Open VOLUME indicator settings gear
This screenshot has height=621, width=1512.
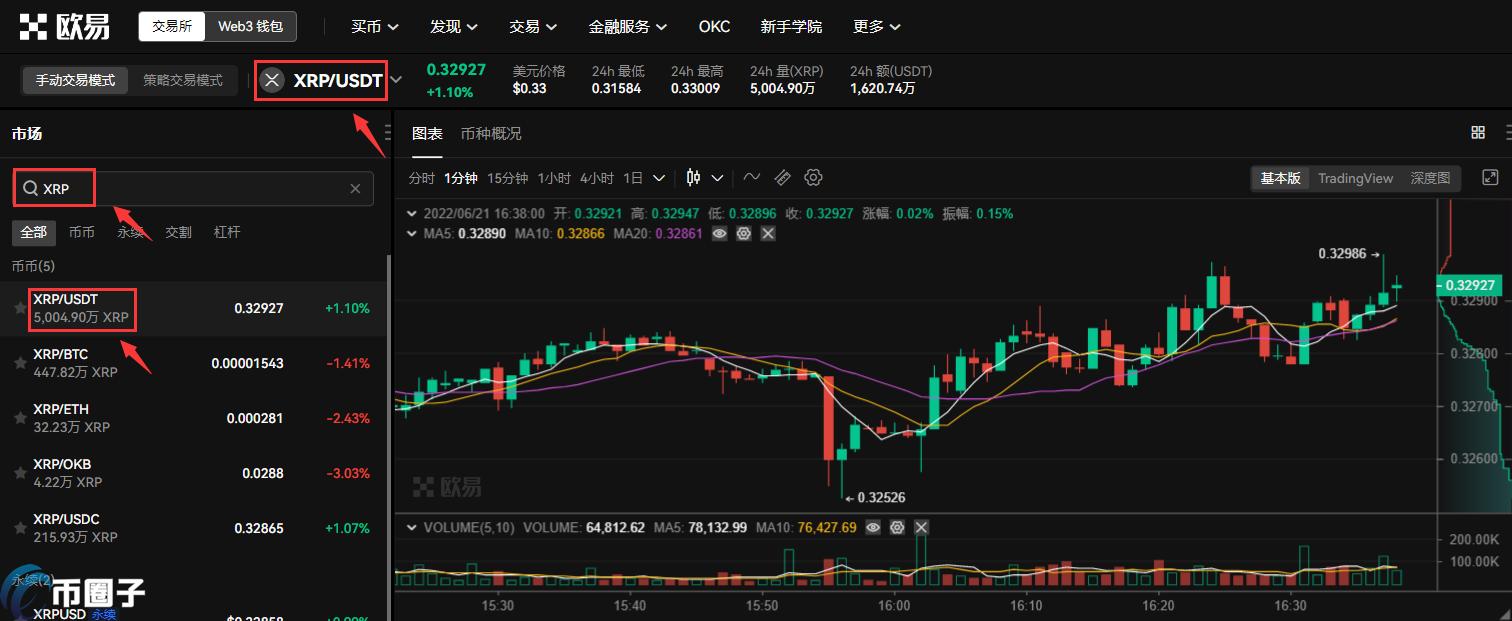pos(897,527)
